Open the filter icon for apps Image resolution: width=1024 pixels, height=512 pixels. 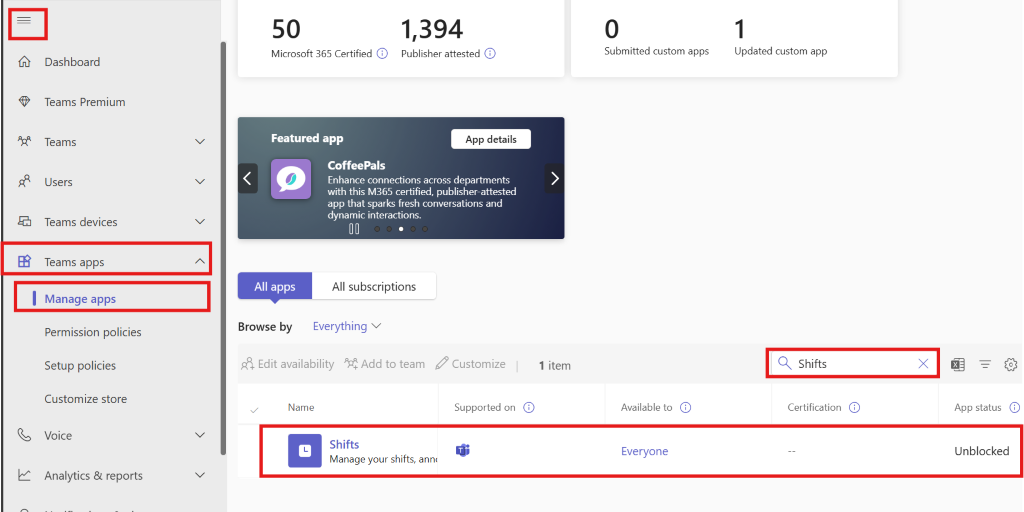985,364
